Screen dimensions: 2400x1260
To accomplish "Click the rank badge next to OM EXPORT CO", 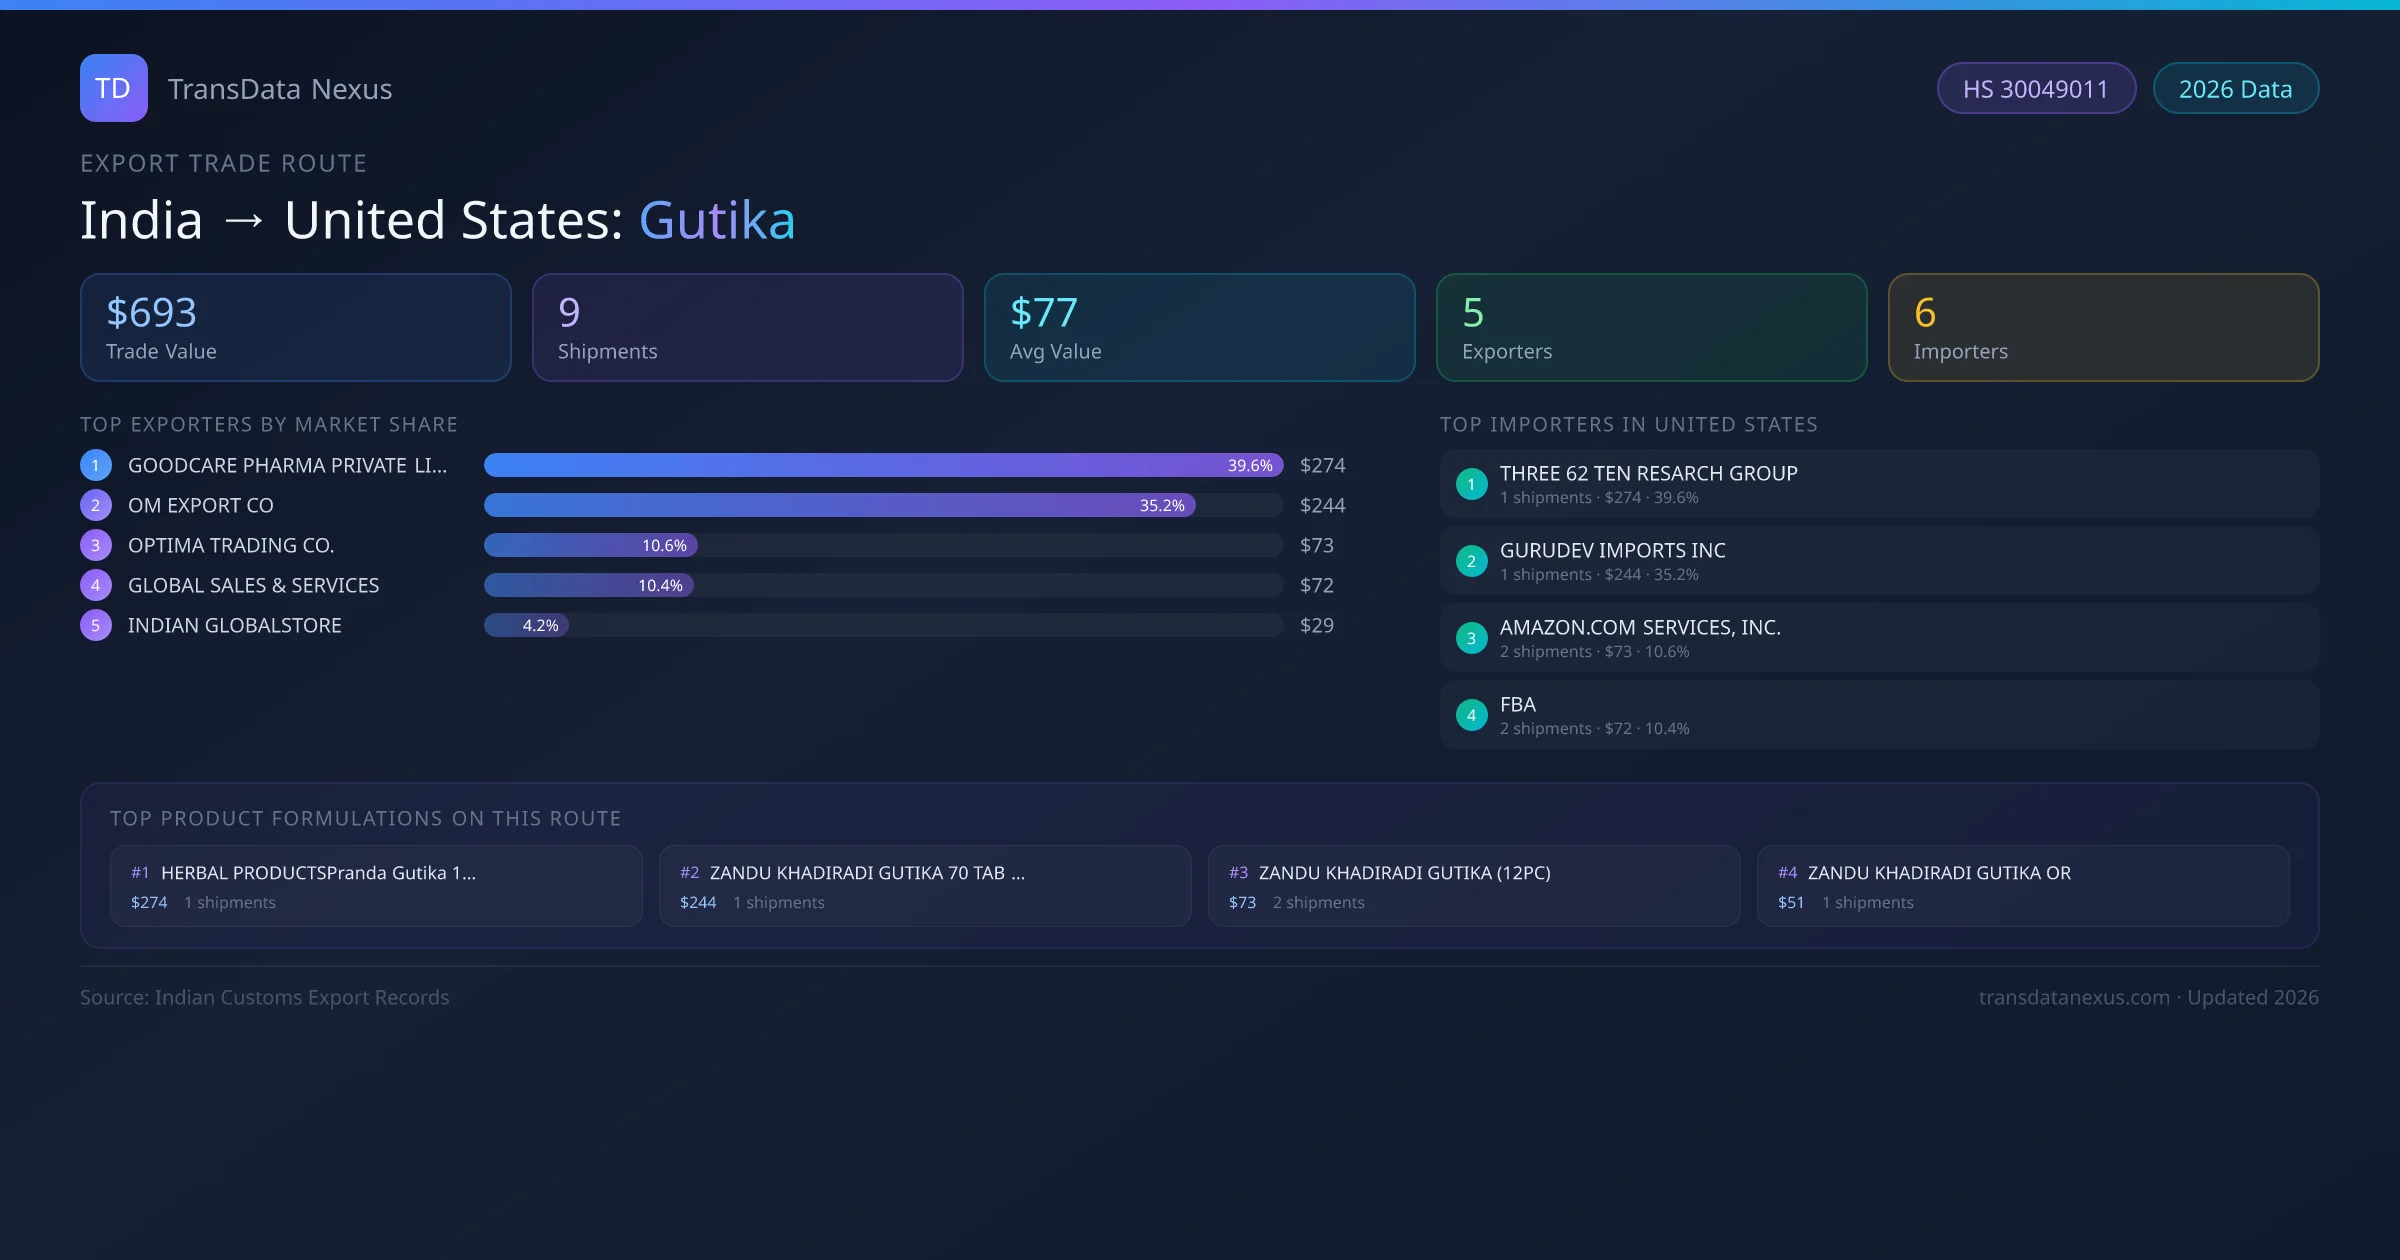I will 95,505.
